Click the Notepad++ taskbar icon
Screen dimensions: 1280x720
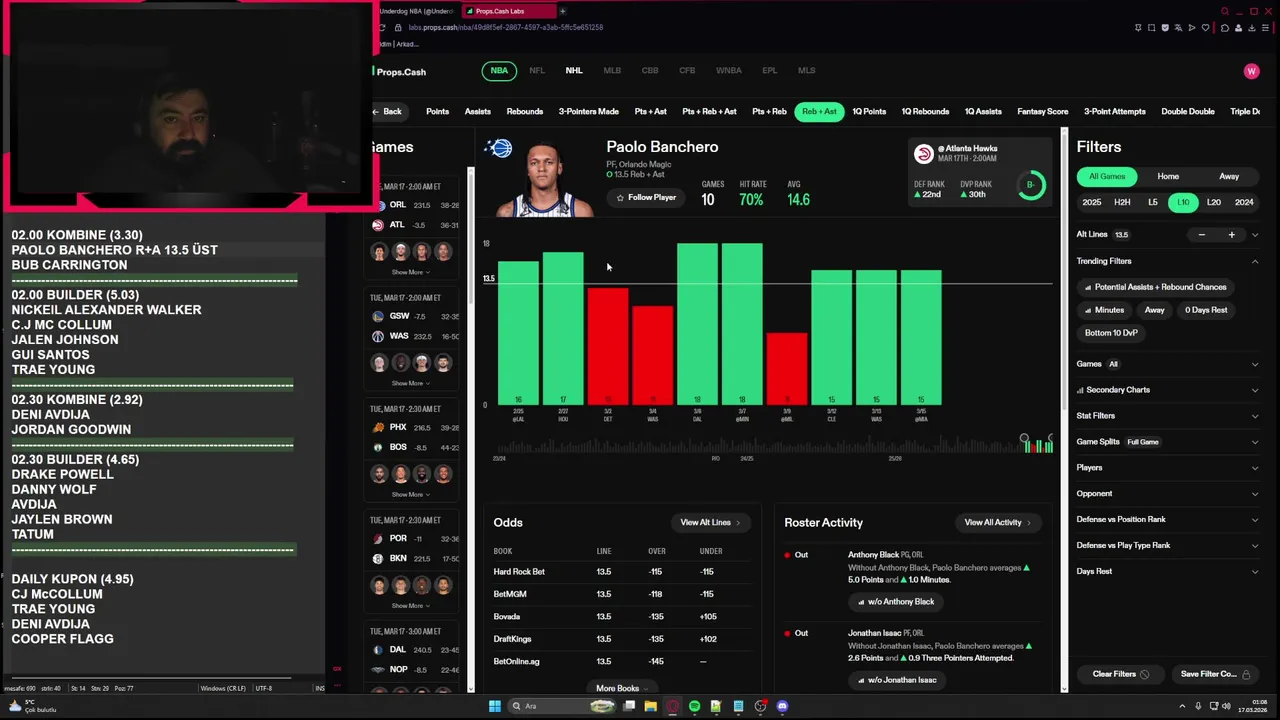coord(716,706)
